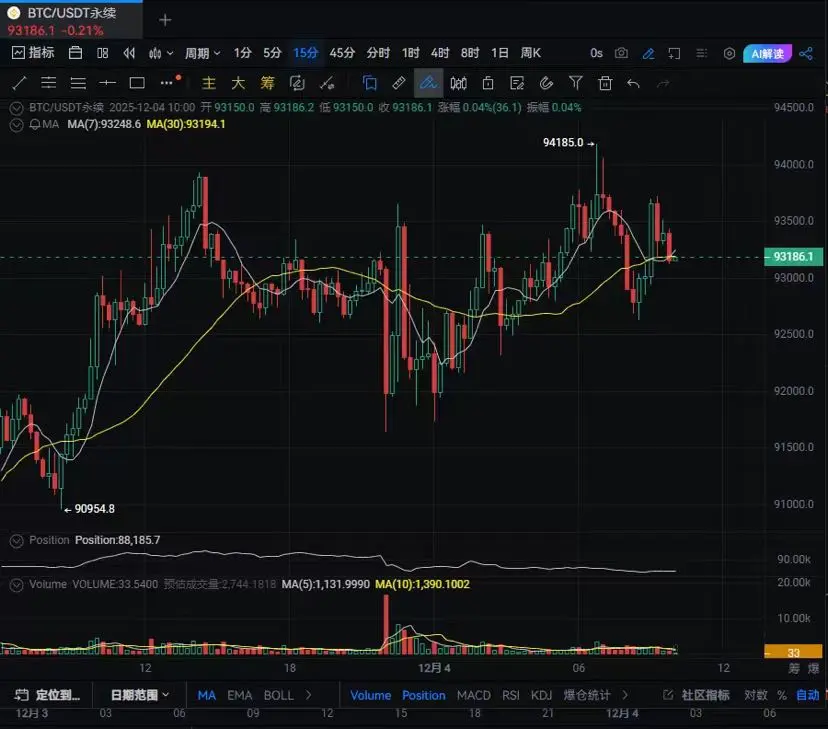This screenshot has width=828, height=729.
Task: Toggle the MACD sub-indicator
Action: [474, 695]
